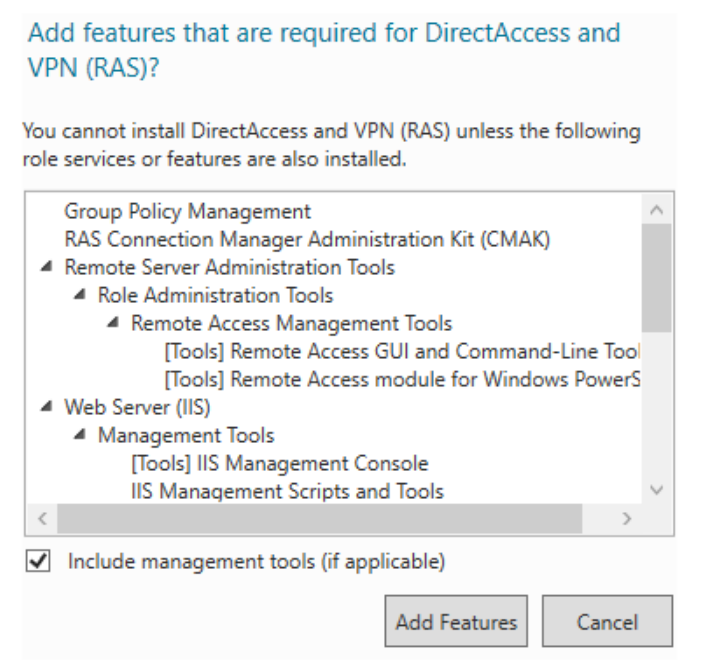This screenshot has height=668, width=702.
Task: Collapse Remote Access Management Tools node
Action: click(x=113, y=324)
